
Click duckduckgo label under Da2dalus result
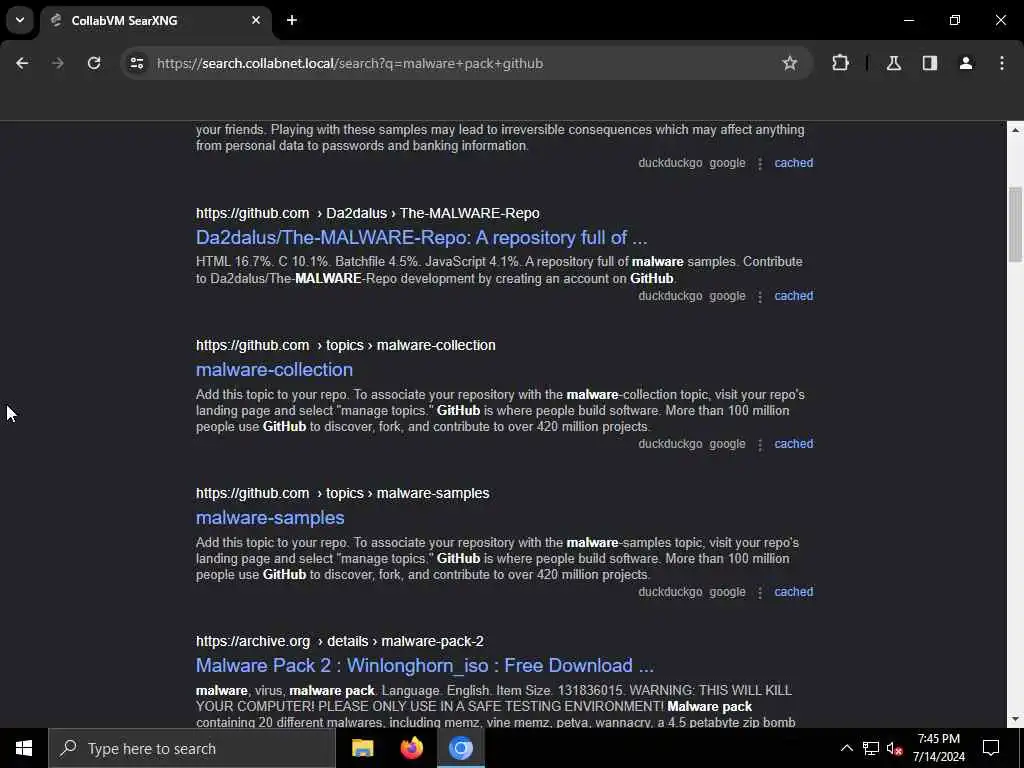tap(670, 296)
